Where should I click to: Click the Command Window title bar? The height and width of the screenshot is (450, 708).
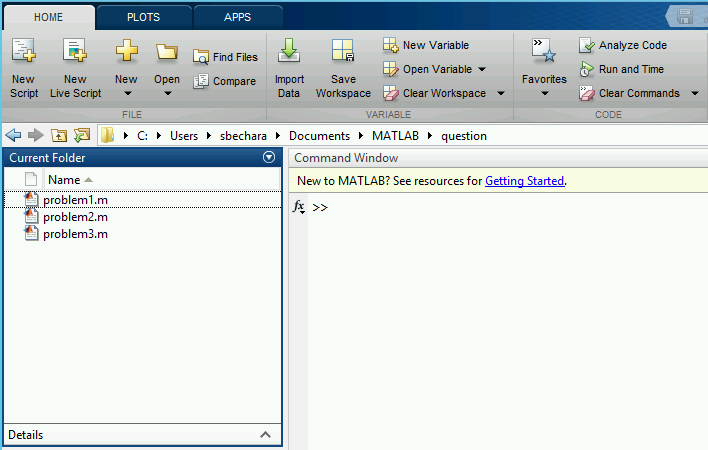click(x=498, y=158)
